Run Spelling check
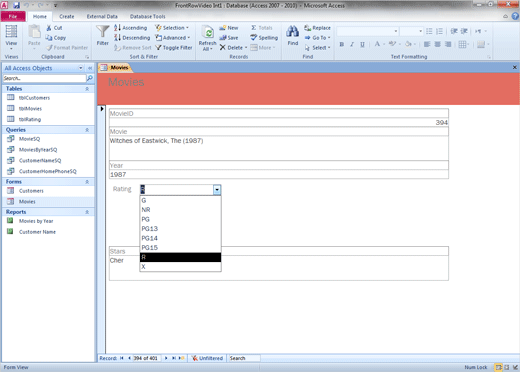The width and height of the screenshot is (520, 372). click(264, 38)
